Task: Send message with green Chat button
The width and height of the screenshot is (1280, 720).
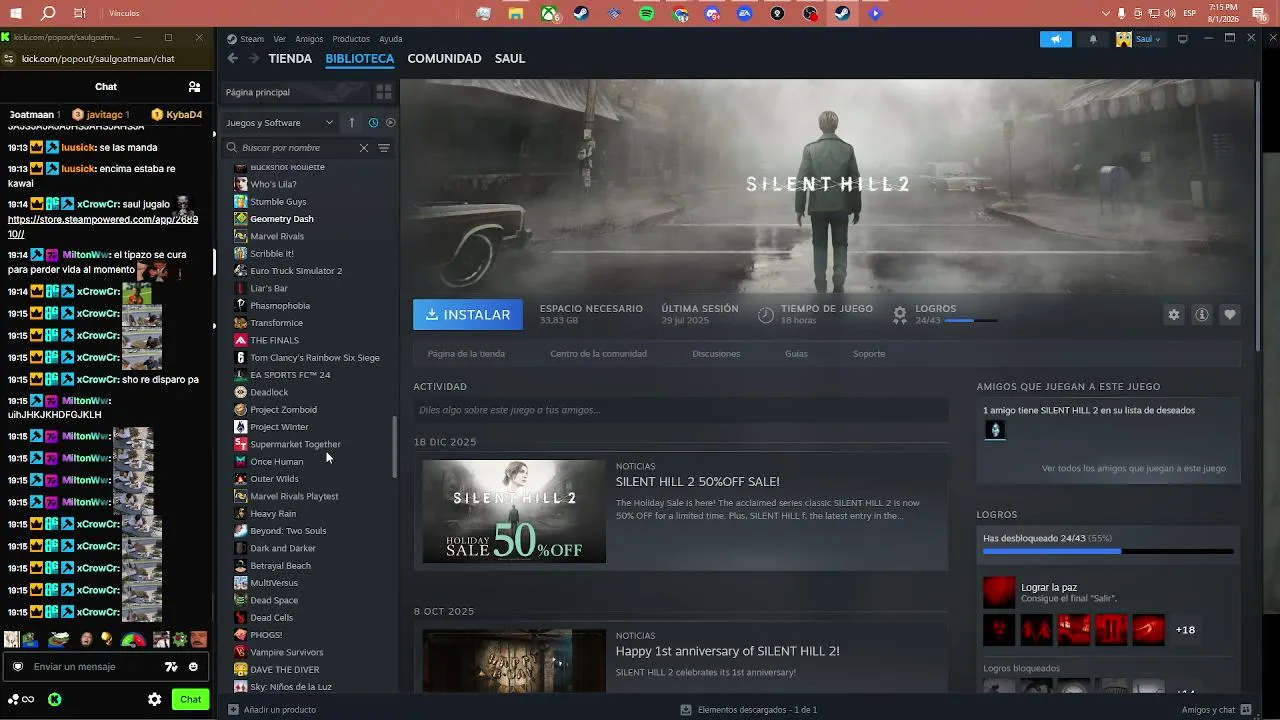Action: click(190, 700)
